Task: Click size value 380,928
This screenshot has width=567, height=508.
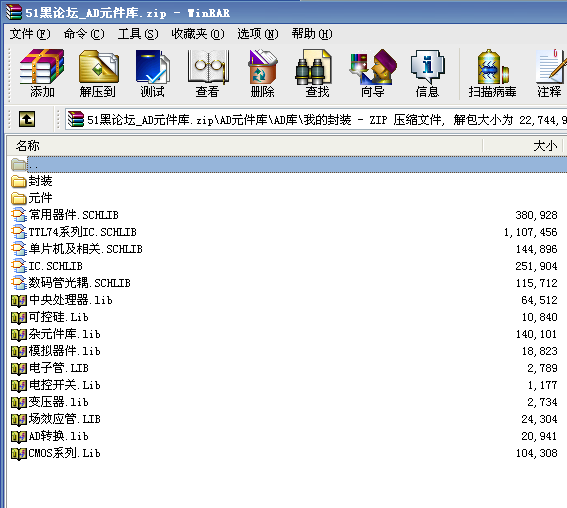Action: pyautogui.click(x=537, y=215)
